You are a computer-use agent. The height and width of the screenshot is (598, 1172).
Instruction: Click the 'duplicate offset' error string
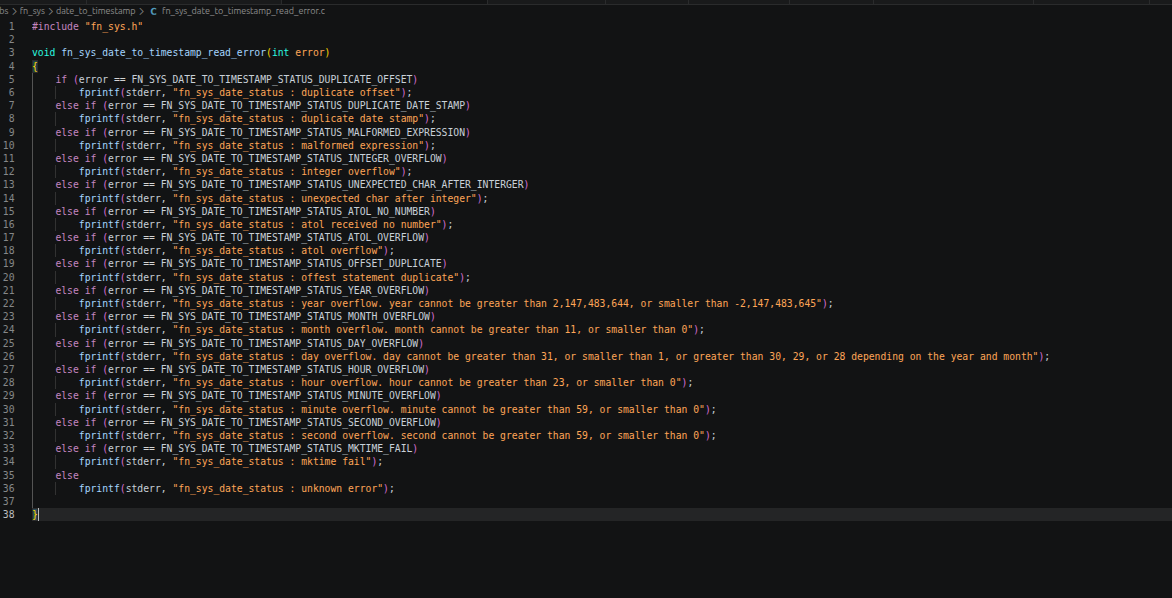[289, 92]
